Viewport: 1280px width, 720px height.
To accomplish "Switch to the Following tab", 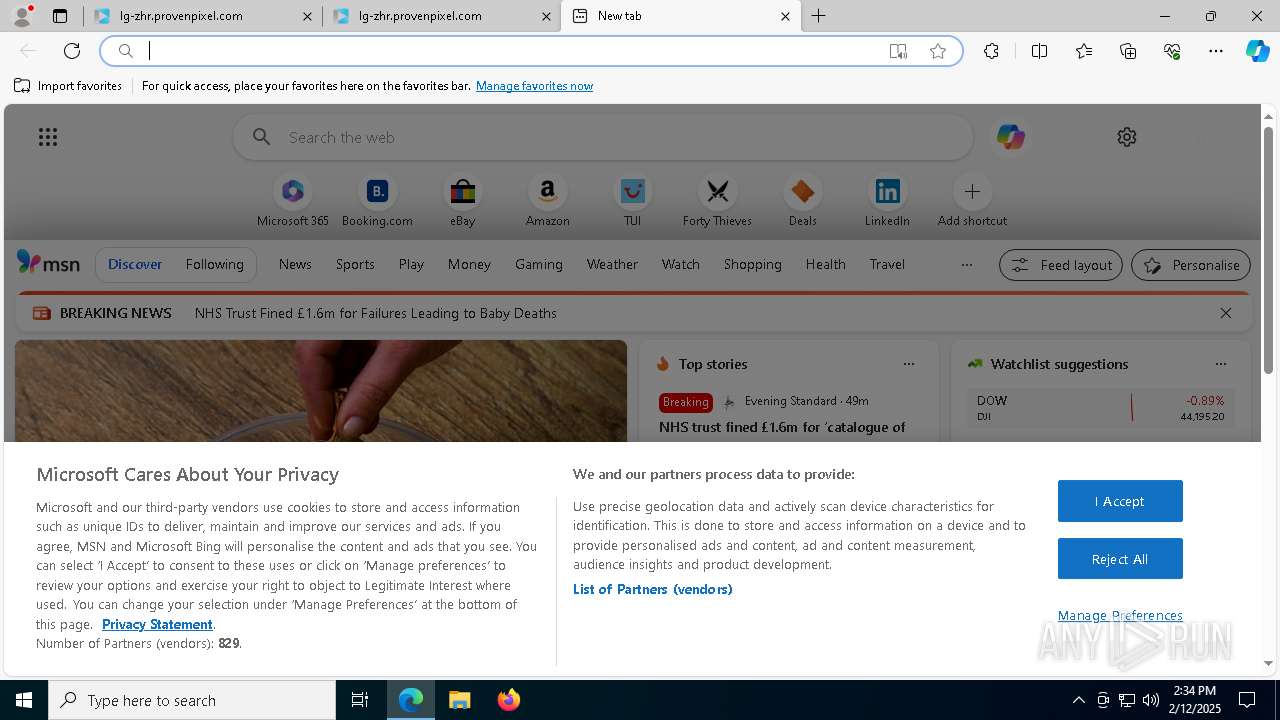I will [x=214, y=264].
